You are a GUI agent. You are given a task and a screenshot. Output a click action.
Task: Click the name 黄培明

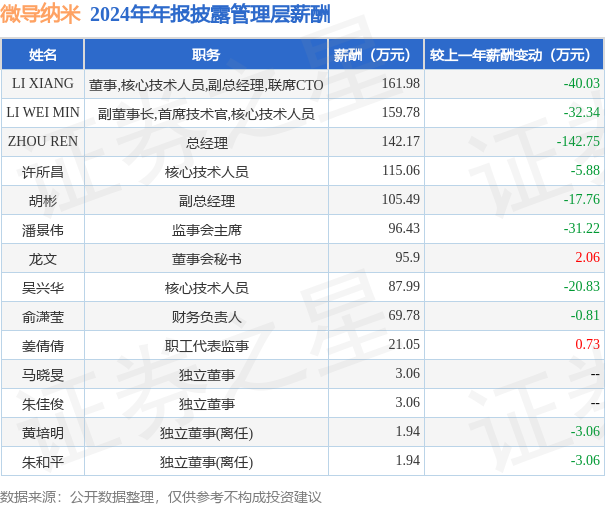tap(43, 433)
